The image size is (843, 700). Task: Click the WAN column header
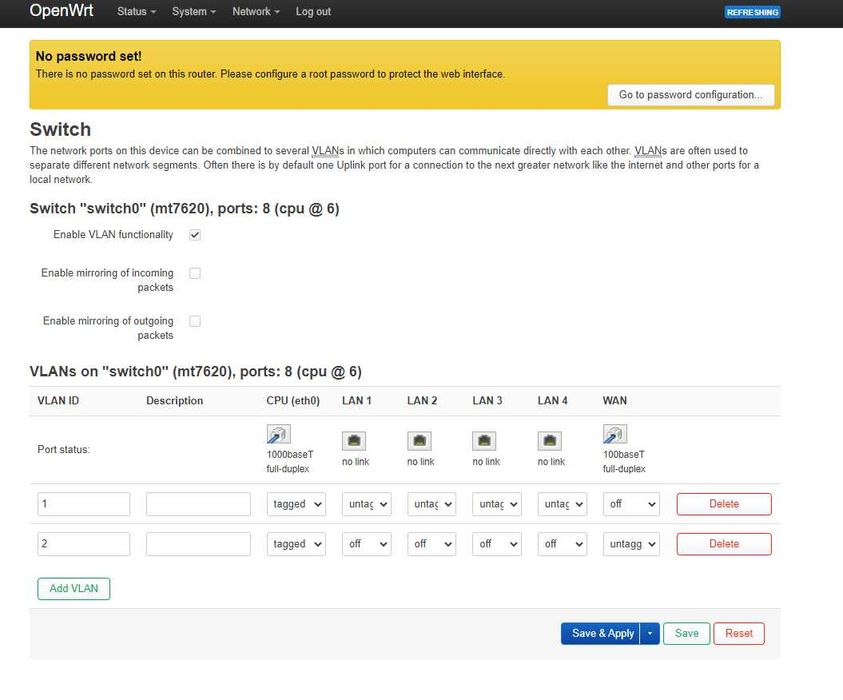point(615,401)
